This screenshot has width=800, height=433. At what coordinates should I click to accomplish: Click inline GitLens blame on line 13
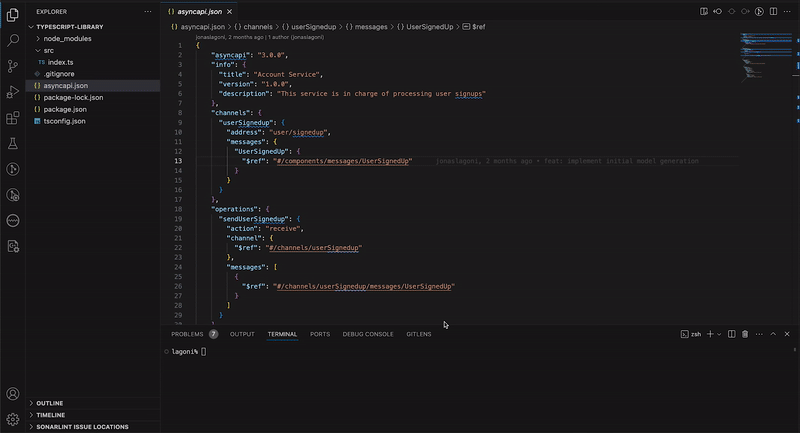click(567, 161)
